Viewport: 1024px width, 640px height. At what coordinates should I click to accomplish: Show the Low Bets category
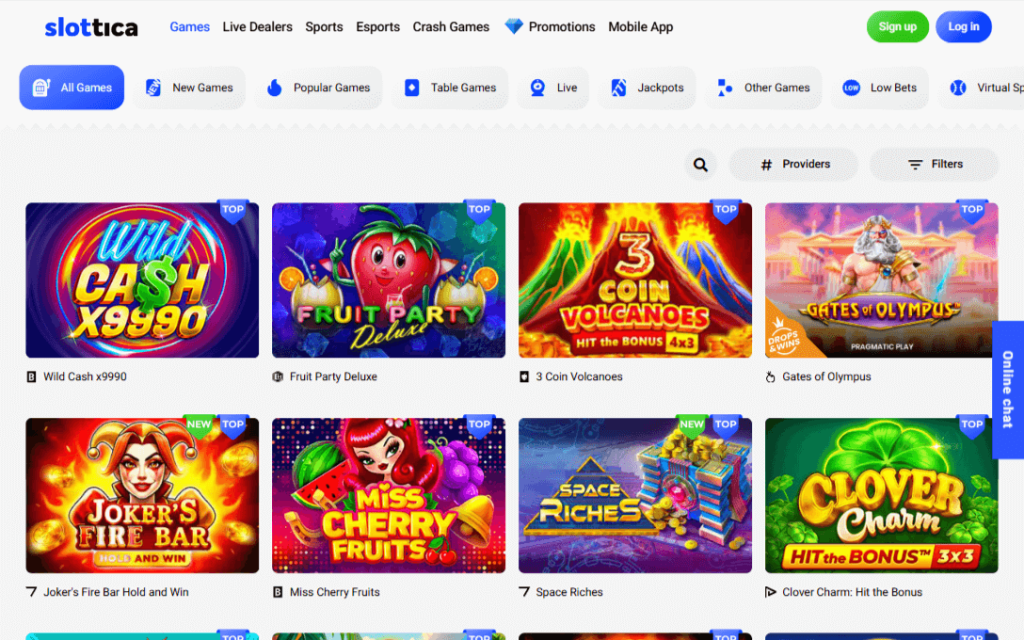click(x=880, y=88)
